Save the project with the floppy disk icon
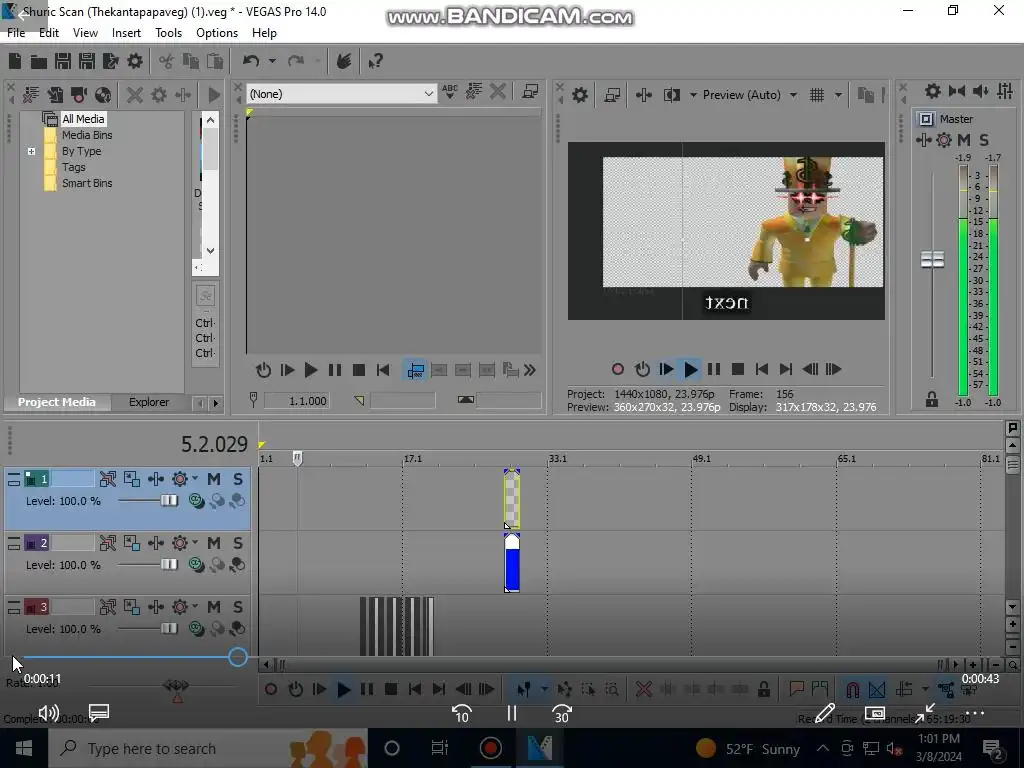Screen dimensions: 1024x768 point(63,61)
